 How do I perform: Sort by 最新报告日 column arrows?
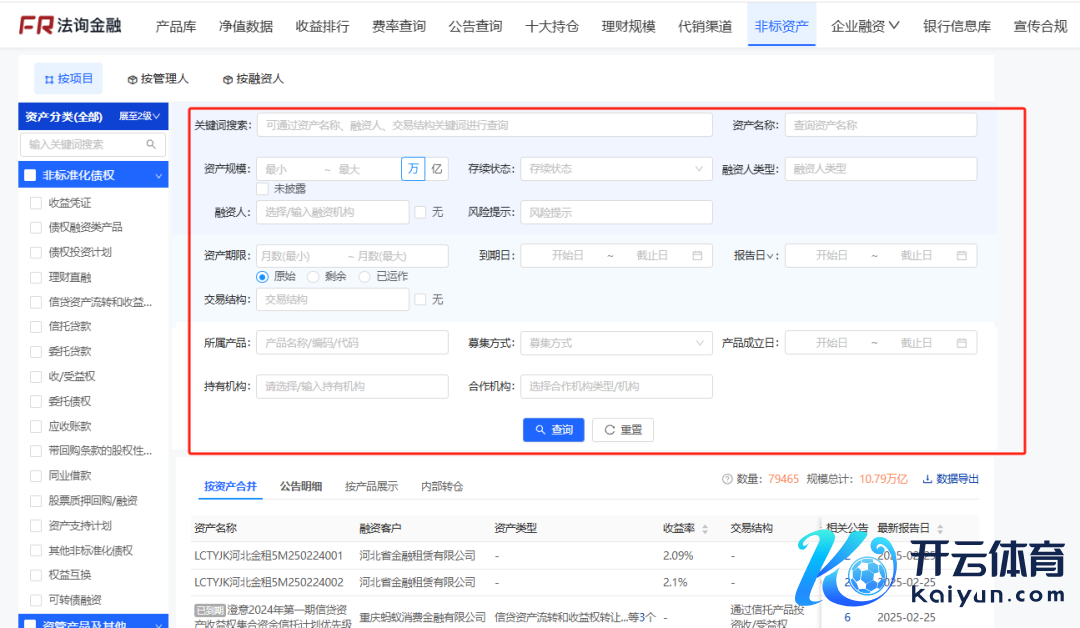pos(939,528)
